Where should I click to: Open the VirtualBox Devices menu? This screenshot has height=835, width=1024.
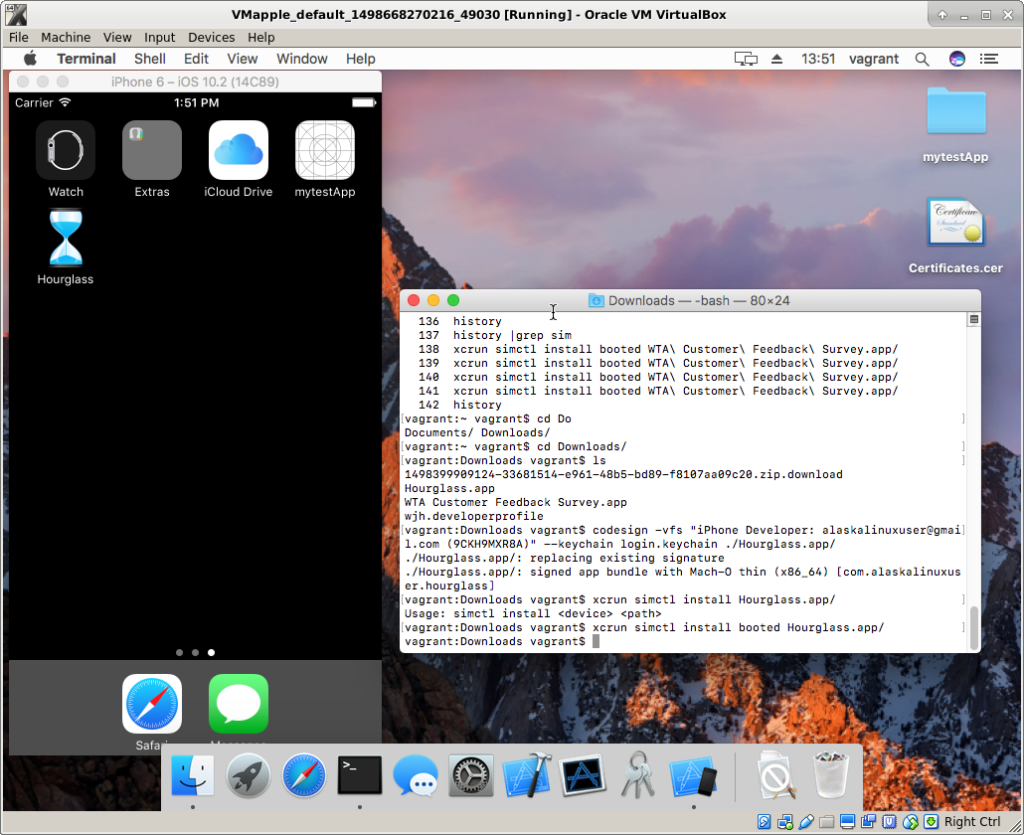pyautogui.click(x=211, y=37)
